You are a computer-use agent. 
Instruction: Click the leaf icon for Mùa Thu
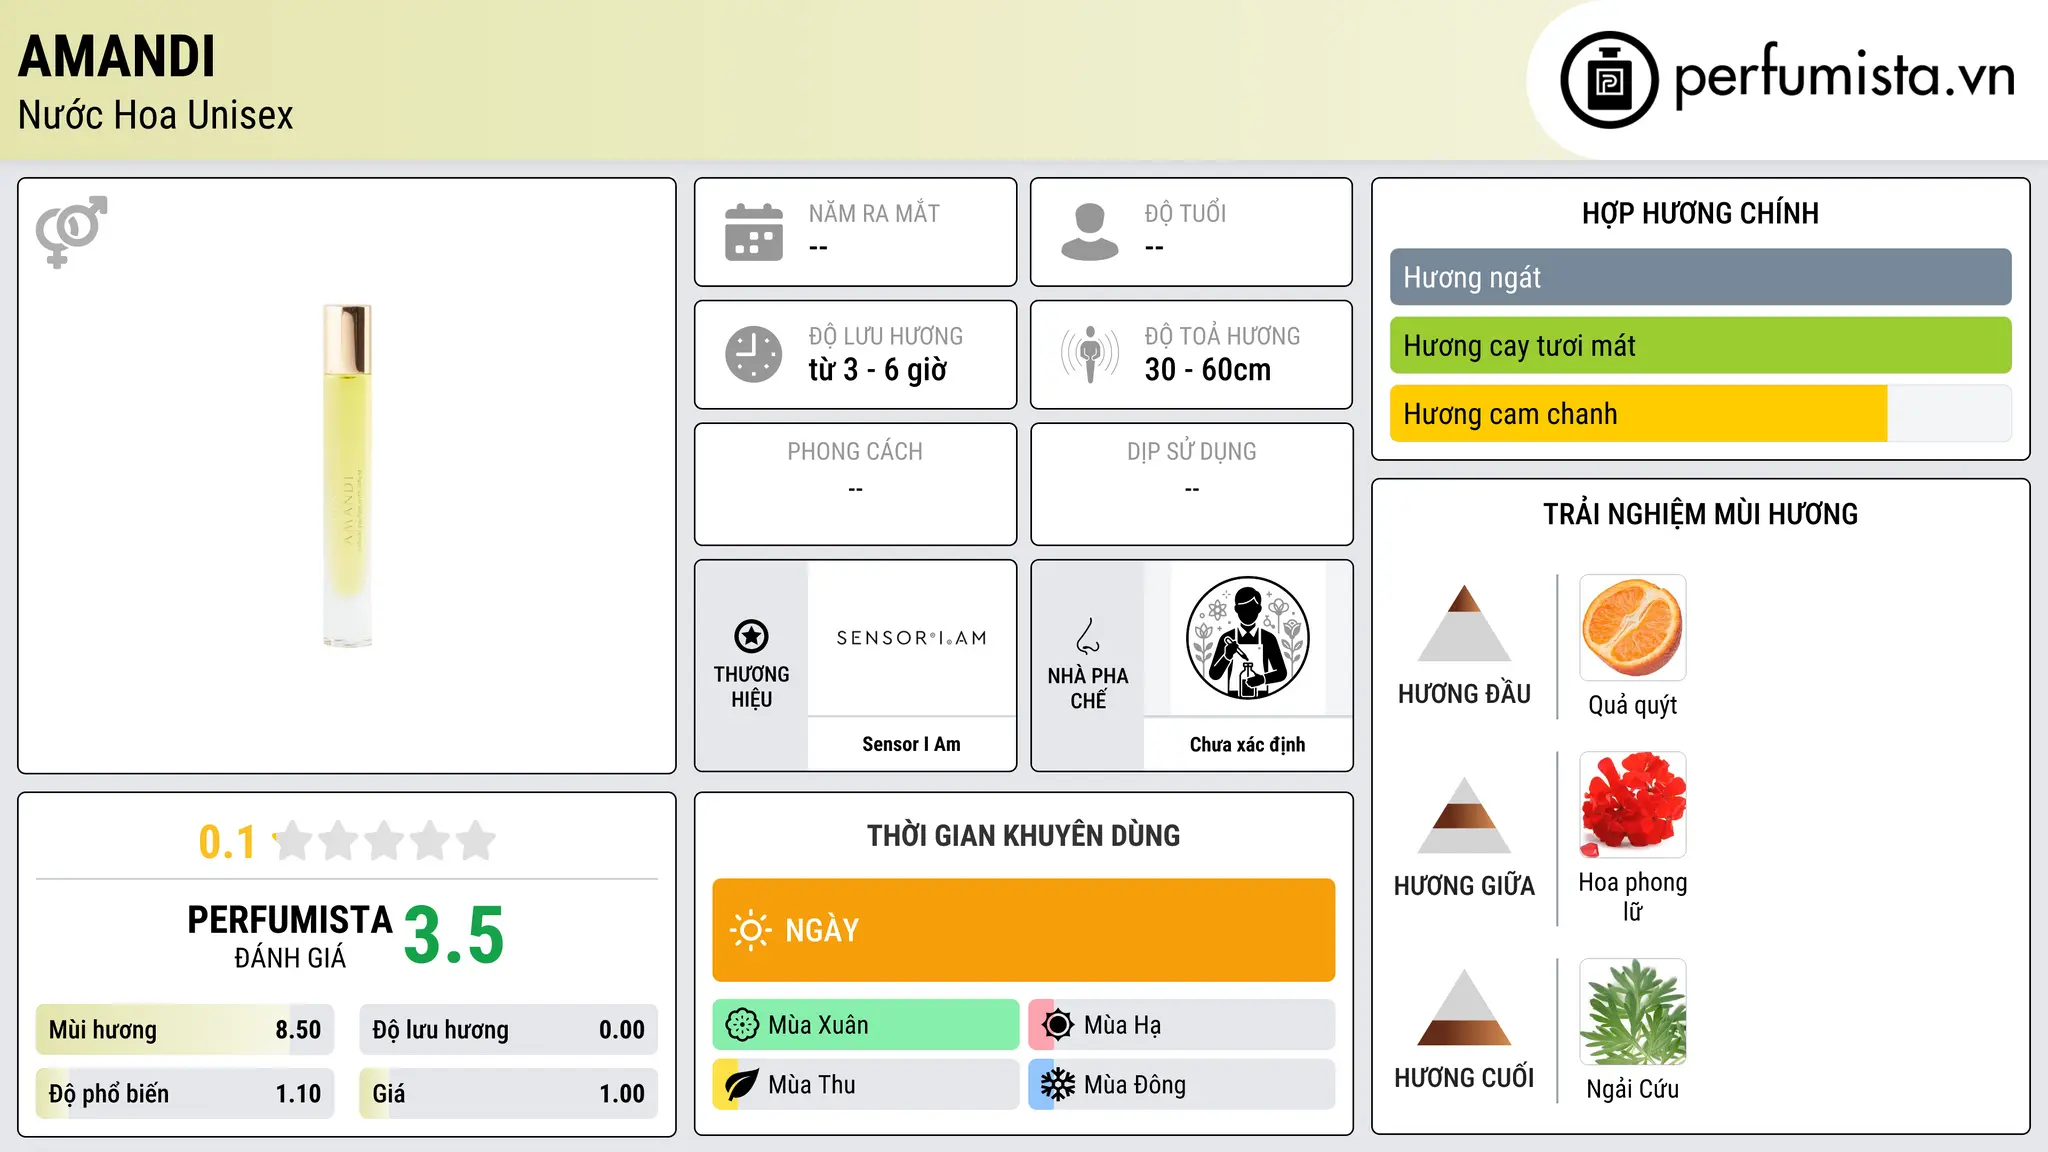pyautogui.click(x=742, y=1085)
